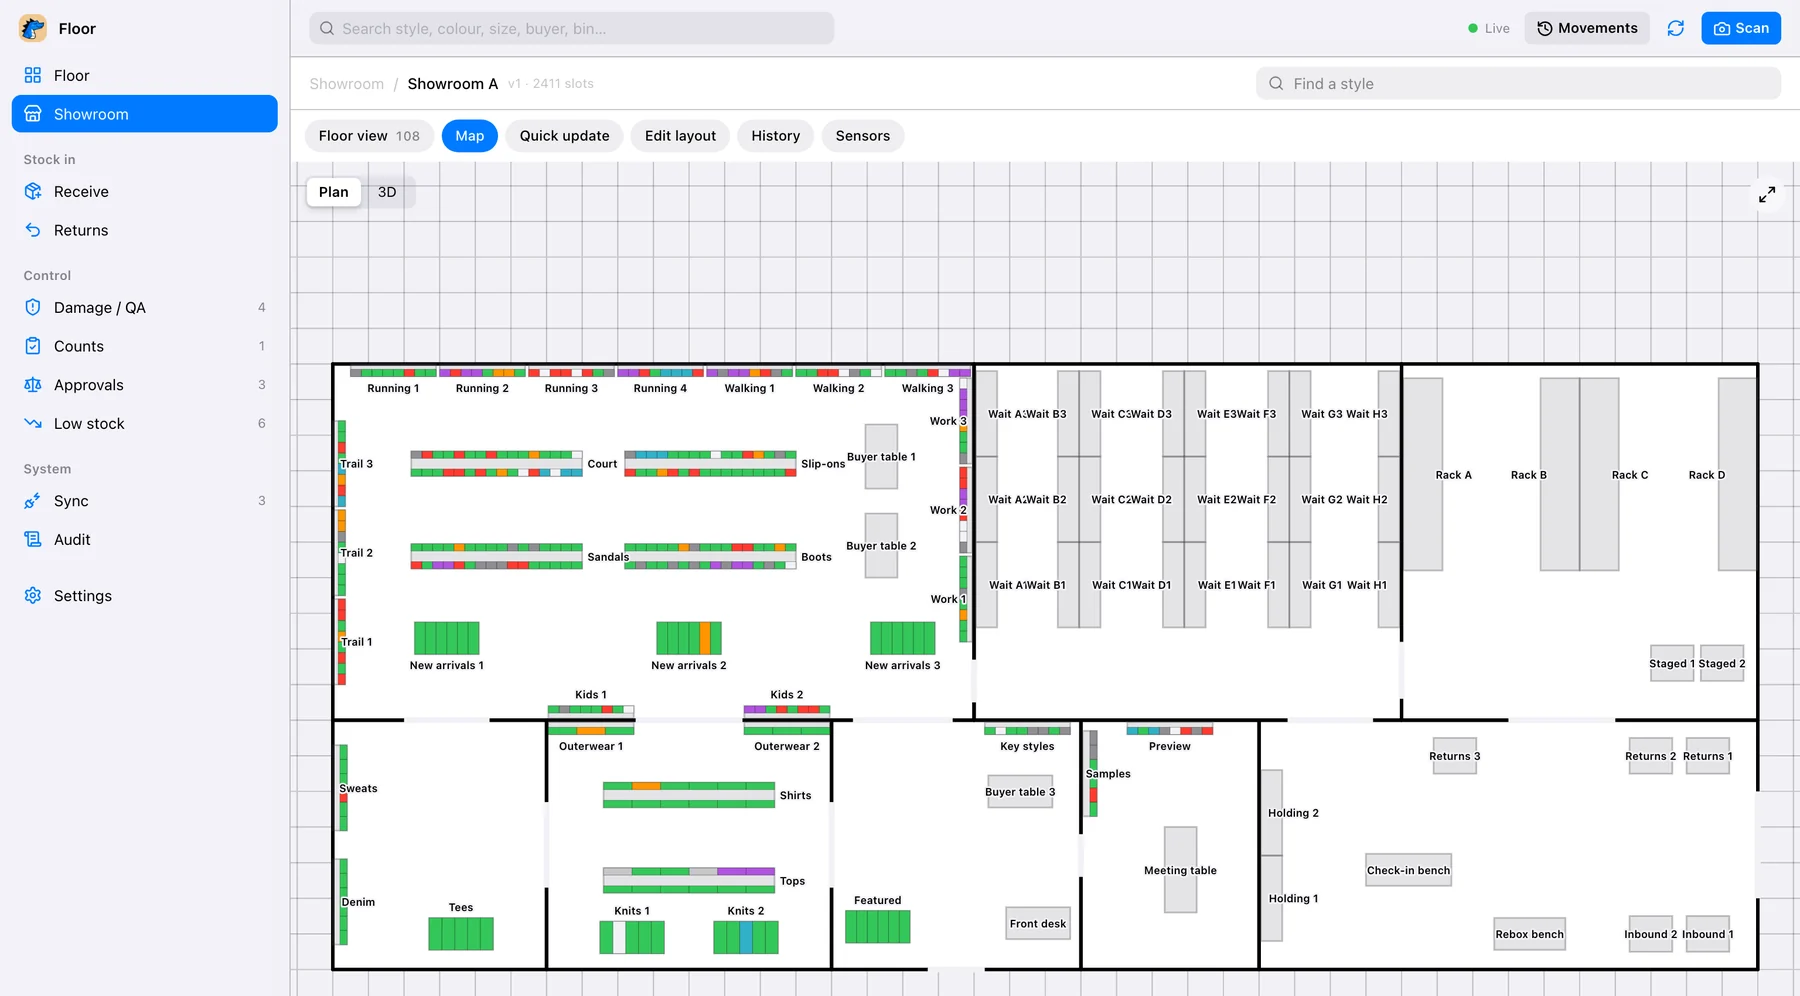Focus the global search field
Viewport: 1800px width, 996px height.
(x=571, y=28)
